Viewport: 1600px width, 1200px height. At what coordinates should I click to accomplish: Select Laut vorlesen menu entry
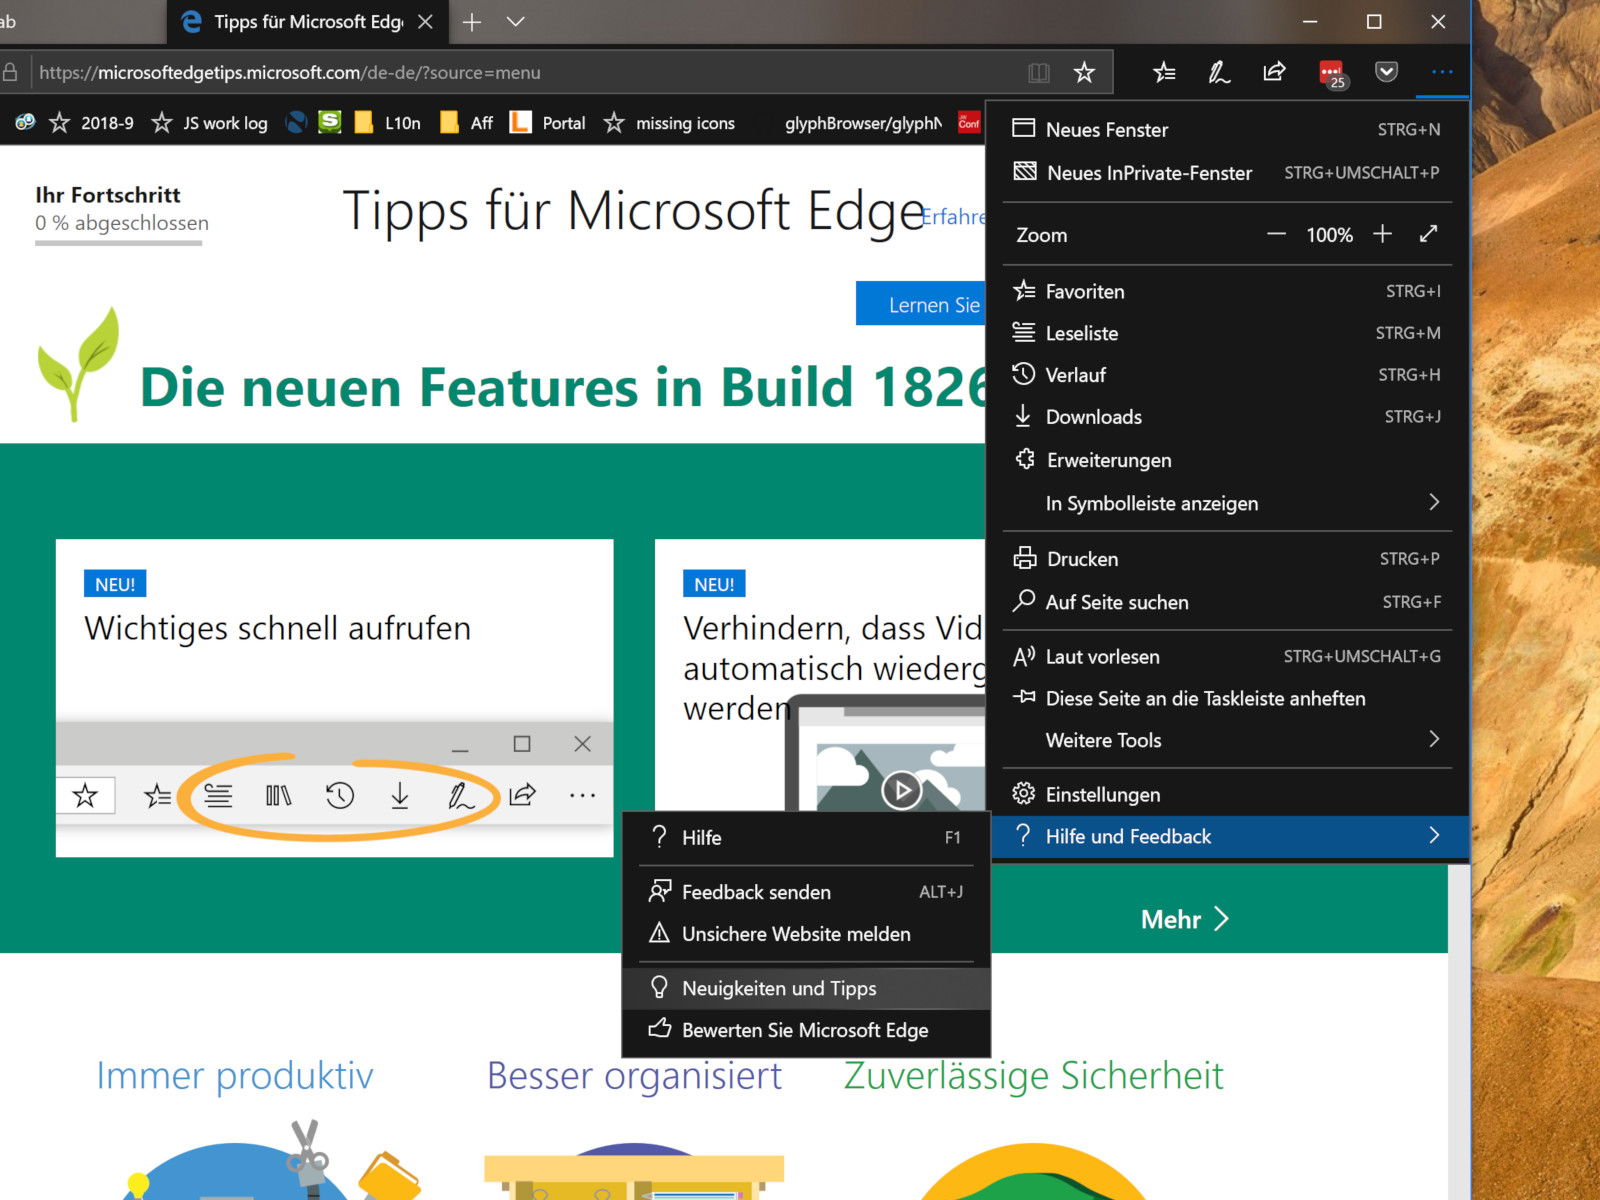tap(1227, 656)
